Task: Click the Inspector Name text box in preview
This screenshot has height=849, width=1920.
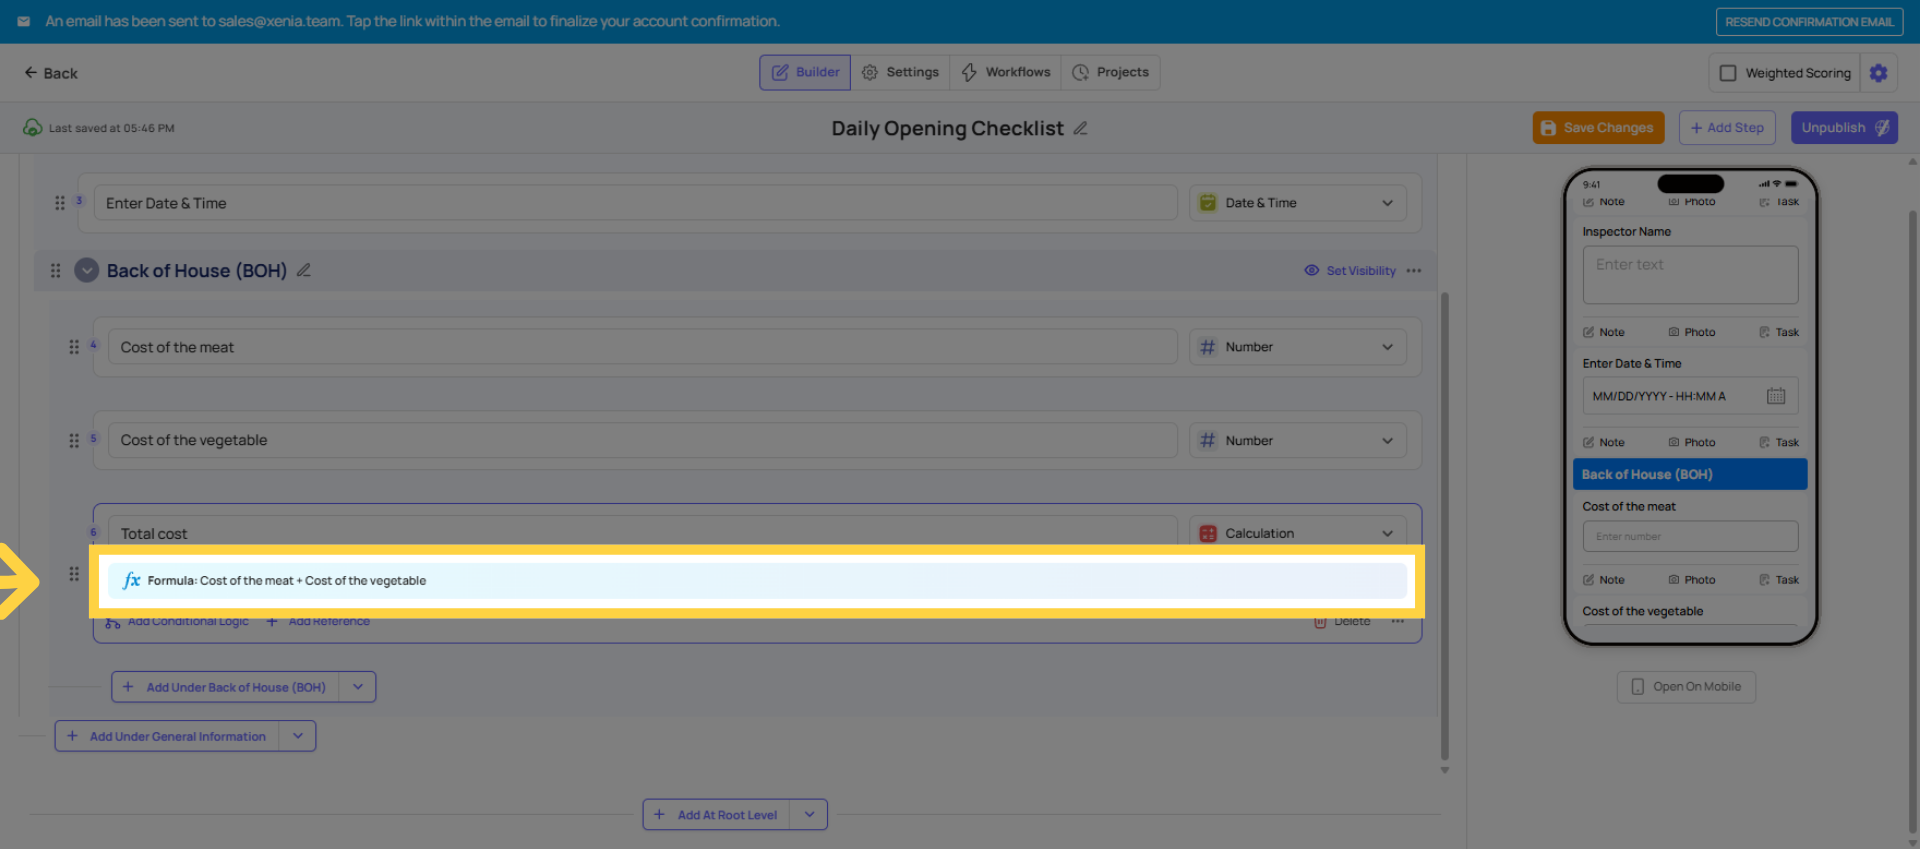Action: (x=1690, y=275)
